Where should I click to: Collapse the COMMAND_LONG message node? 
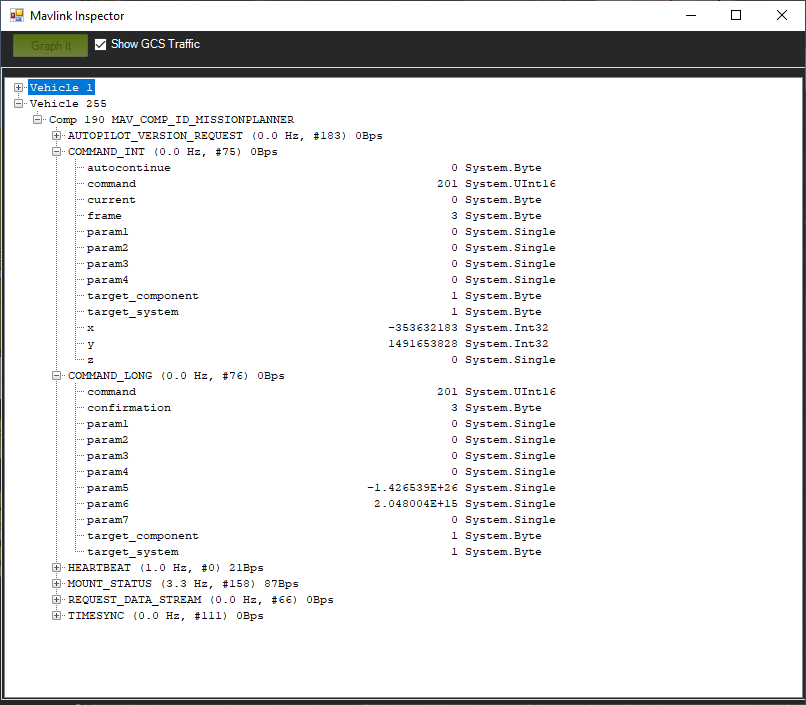[57, 376]
